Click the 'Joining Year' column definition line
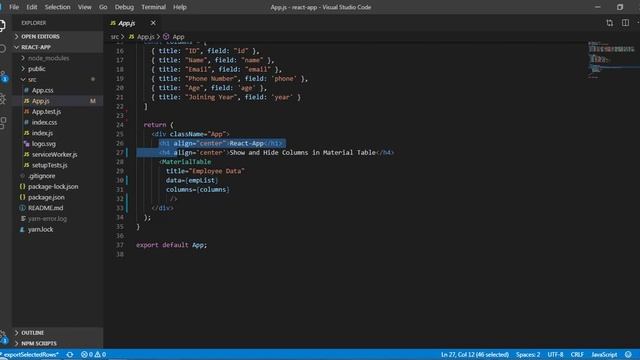 click(226, 97)
